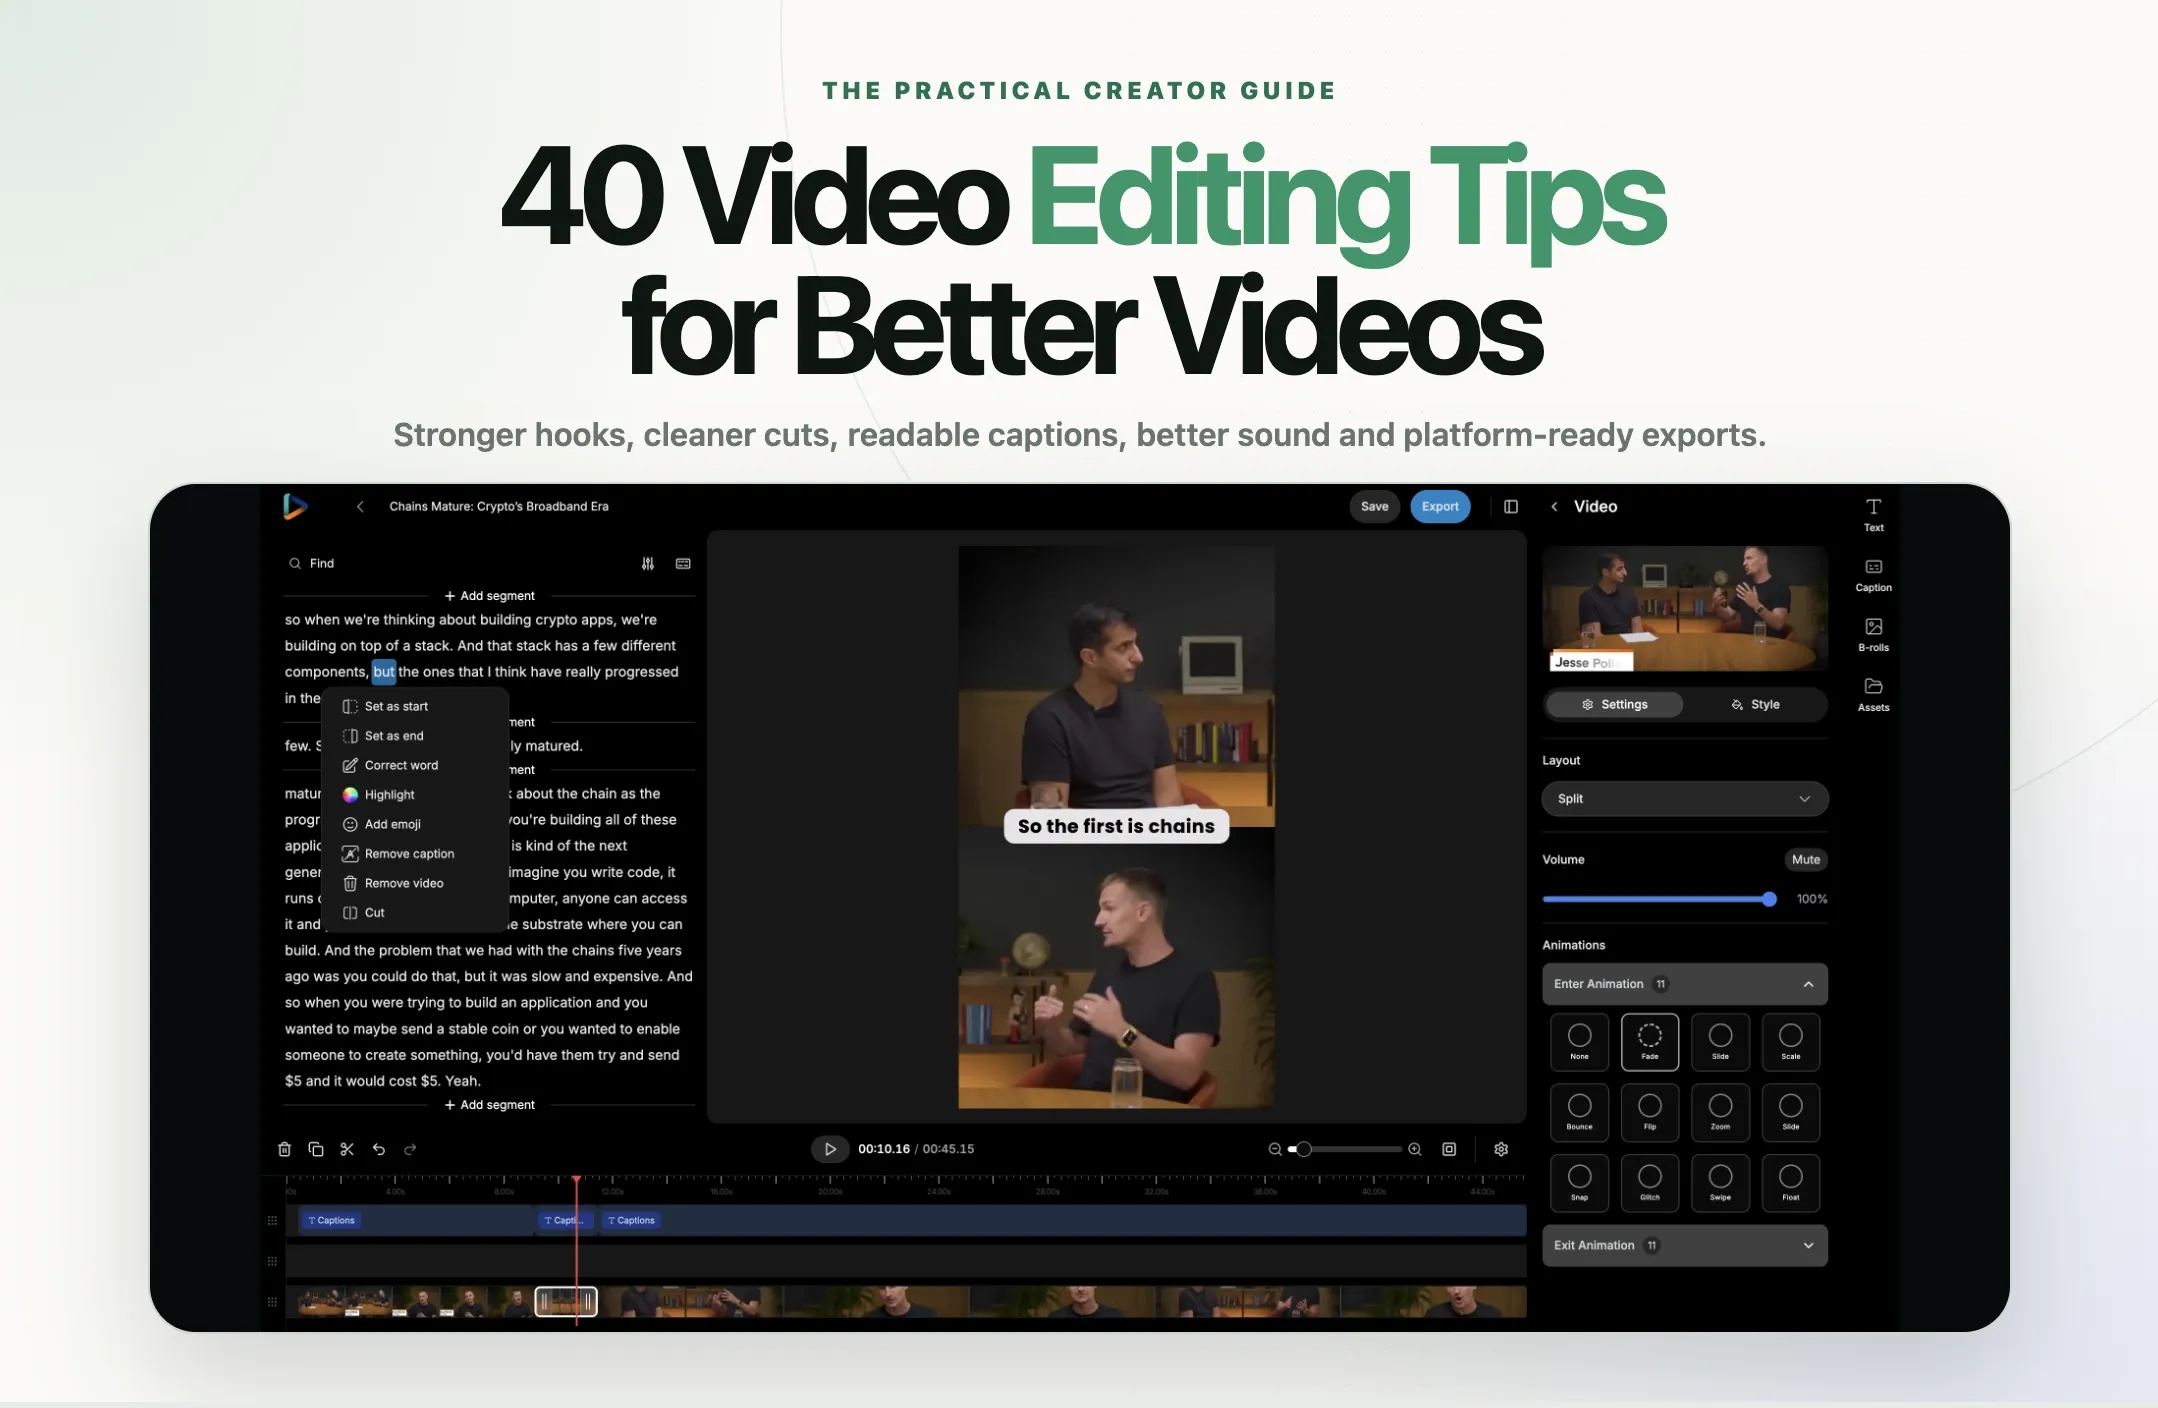Screen dimensions: 2158x1408
Task: Delete using the timeline trash icon
Action: tap(285, 1149)
